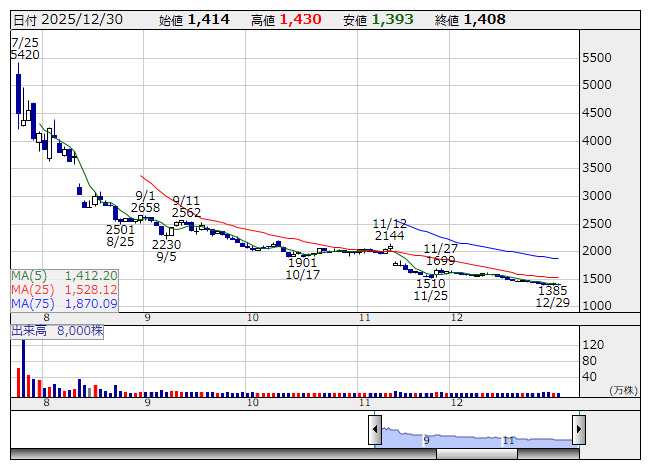Image resolution: width=653 pixels, height=470 pixels.
Task: Click the 7/25 high label 5420
Action: pos(25,54)
